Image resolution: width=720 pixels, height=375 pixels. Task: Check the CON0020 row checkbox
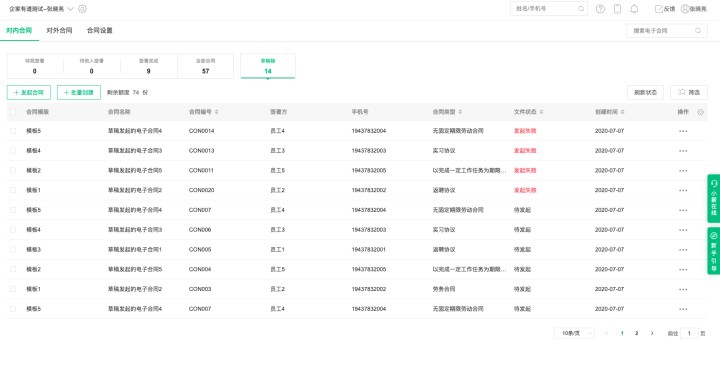click(x=13, y=190)
